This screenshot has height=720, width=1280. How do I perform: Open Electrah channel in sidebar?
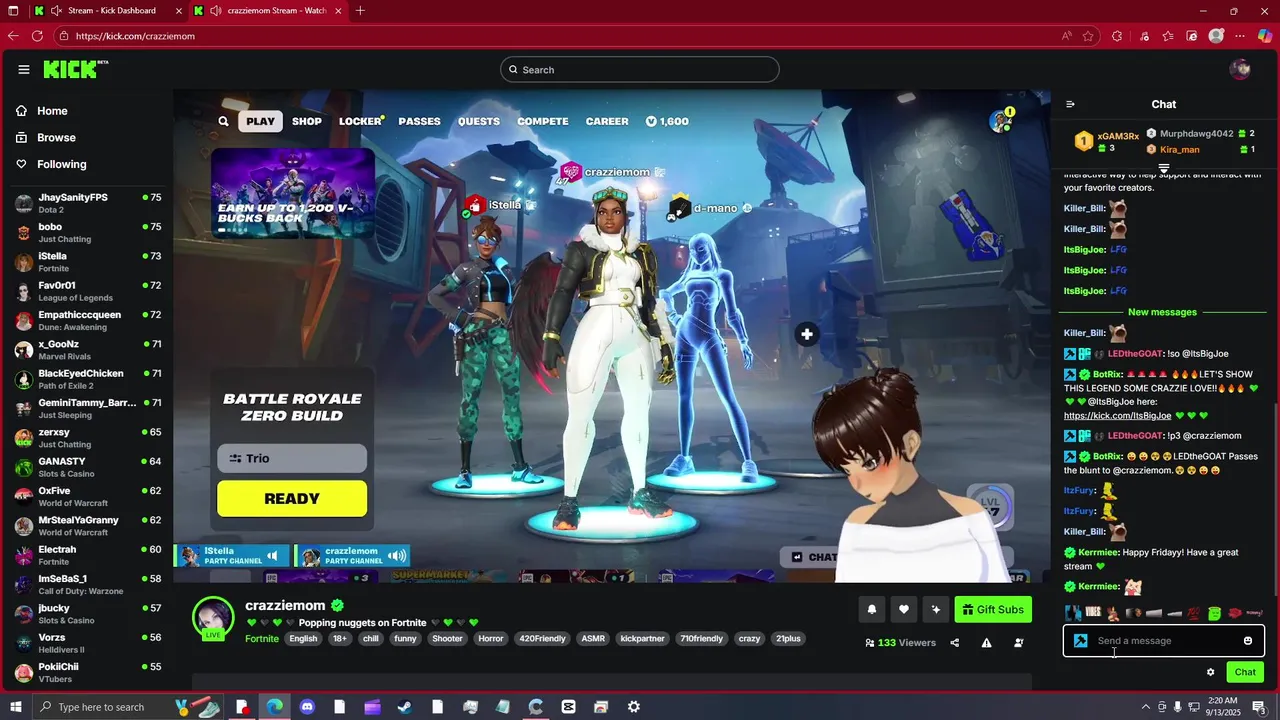(x=87, y=555)
